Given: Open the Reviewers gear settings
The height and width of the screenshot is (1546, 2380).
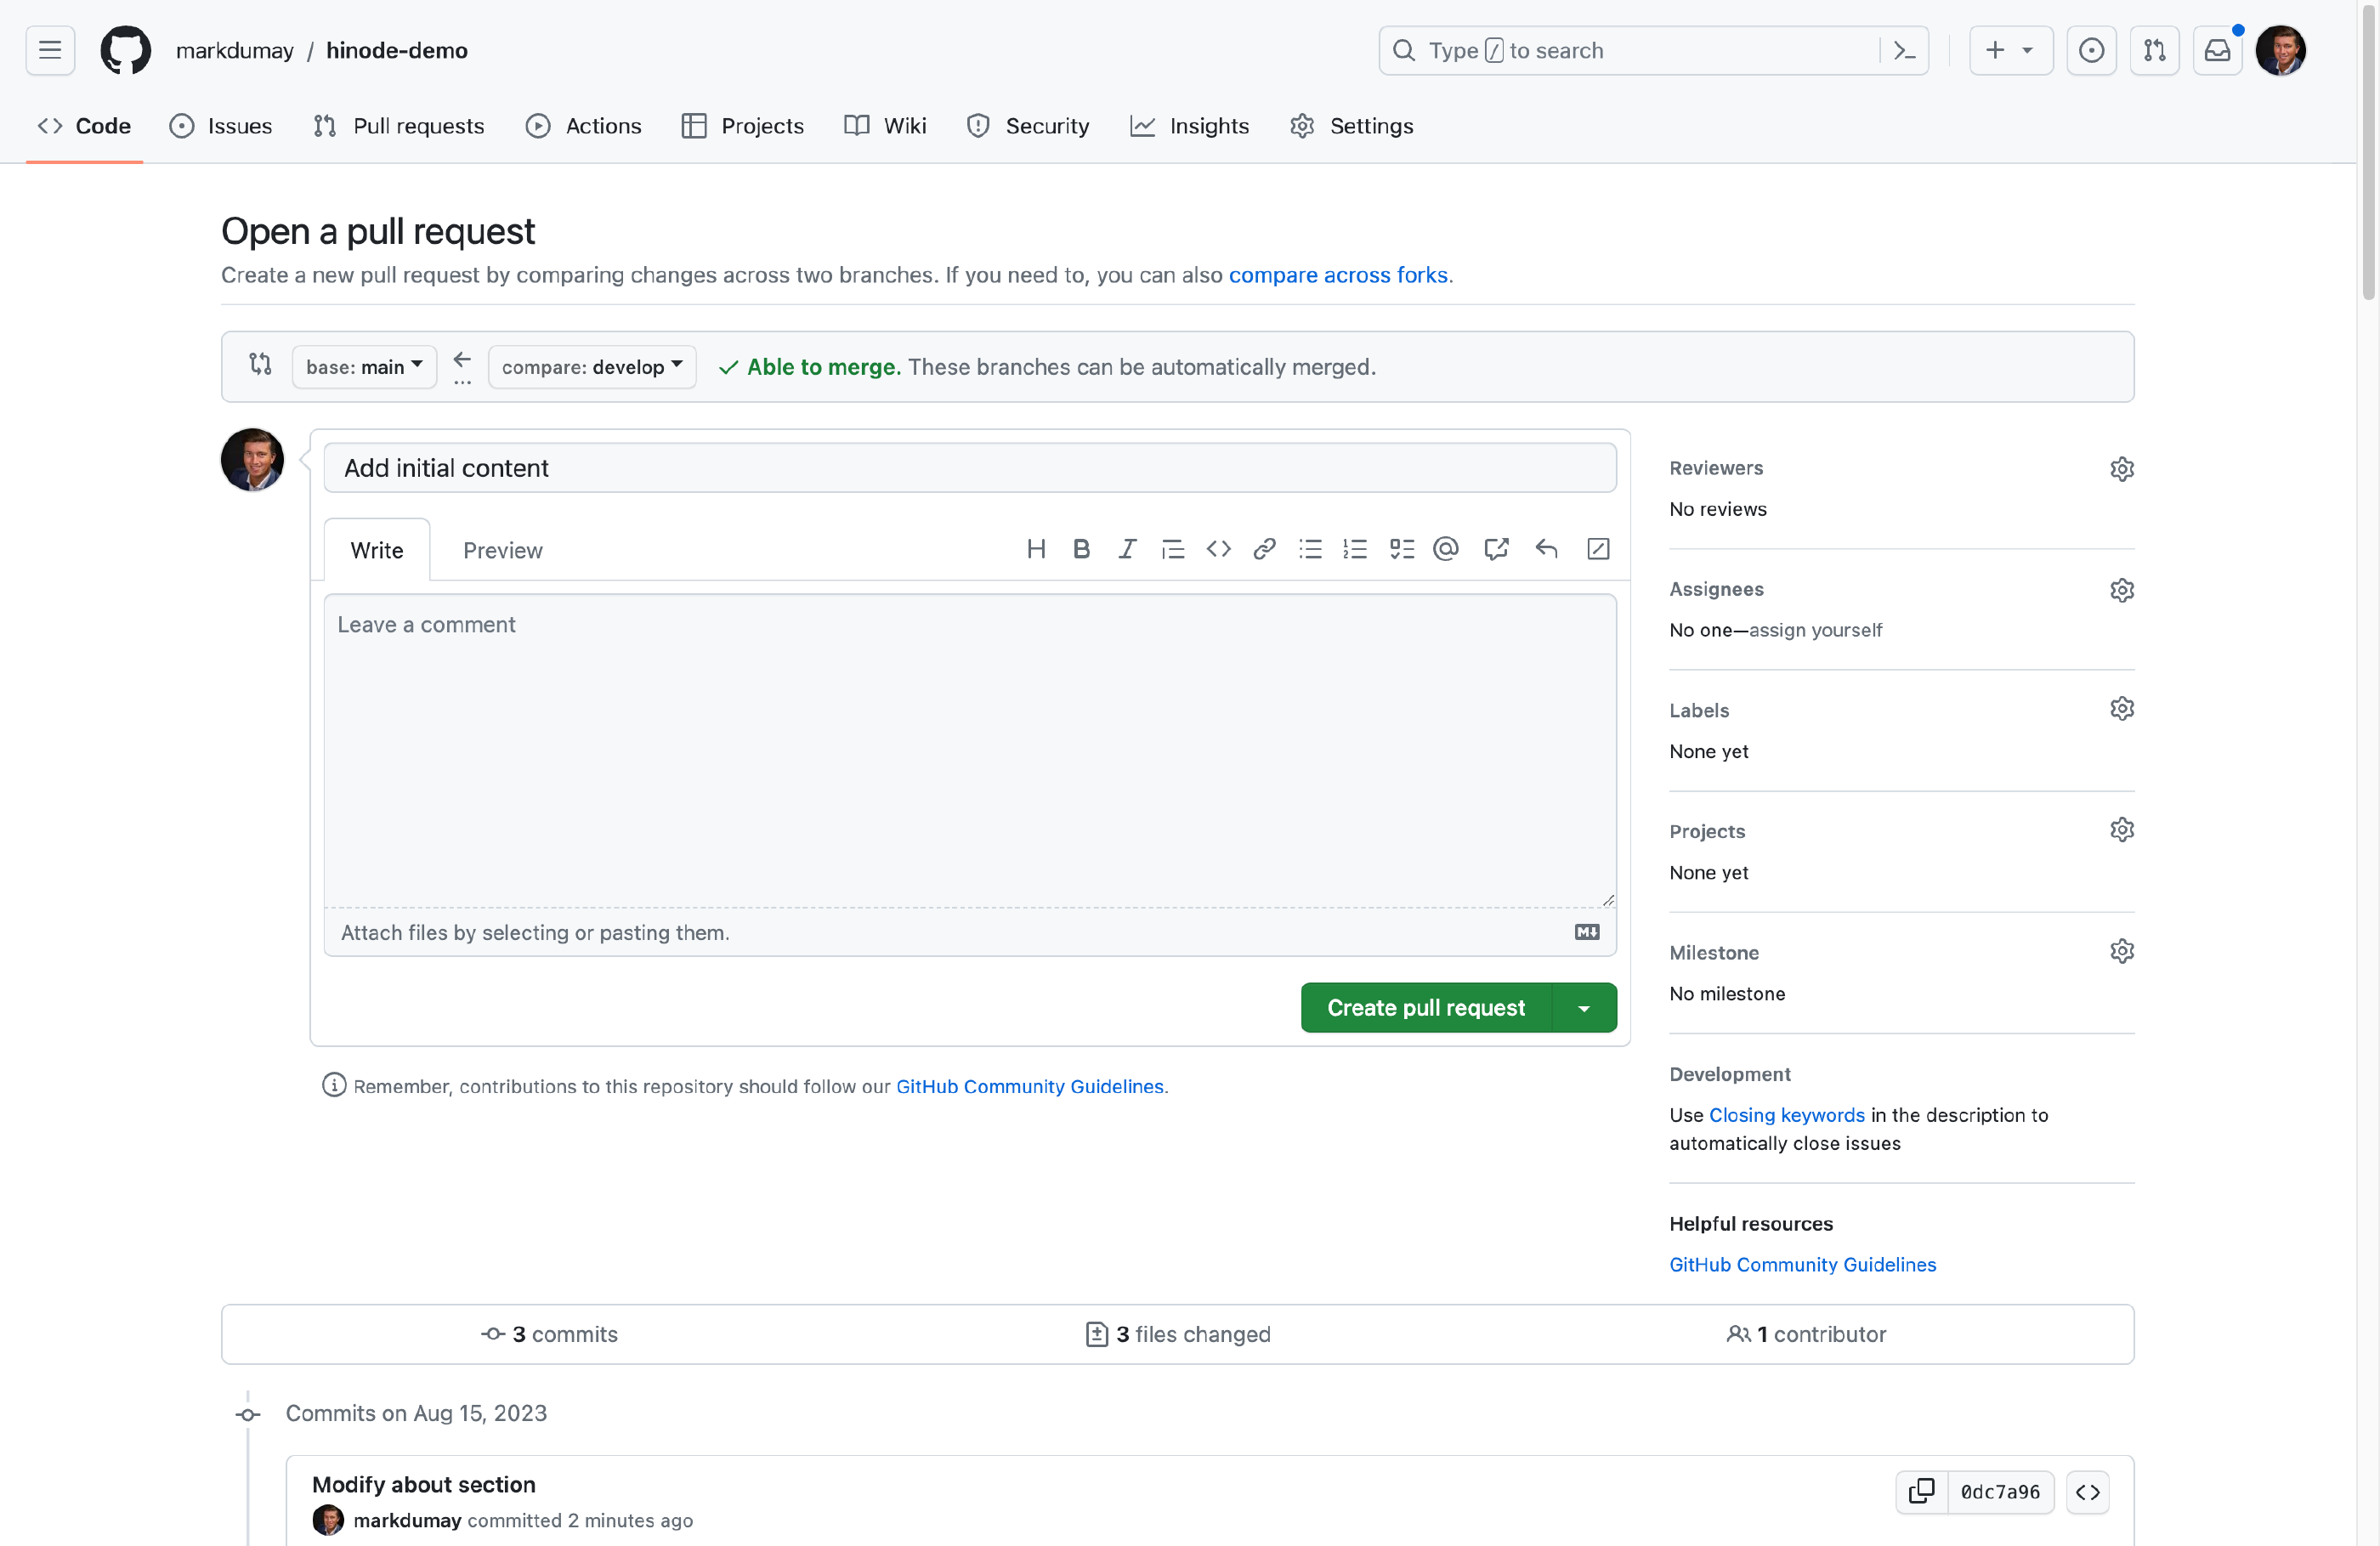Looking at the screenshot, I should click(x=2121, y=469).
